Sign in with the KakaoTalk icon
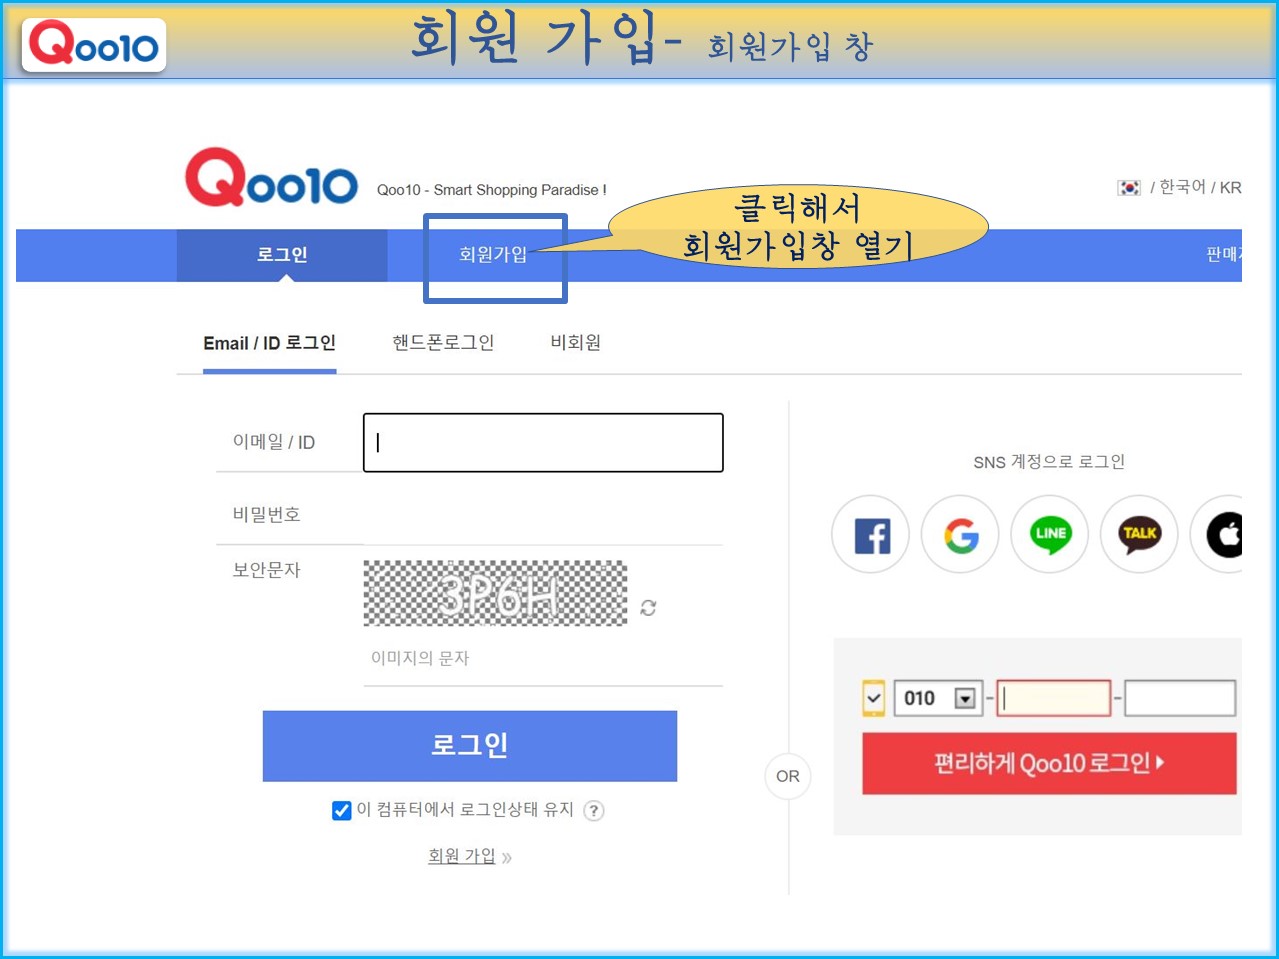This screenshot has width=1279, height=959. tap(1139, 535)
